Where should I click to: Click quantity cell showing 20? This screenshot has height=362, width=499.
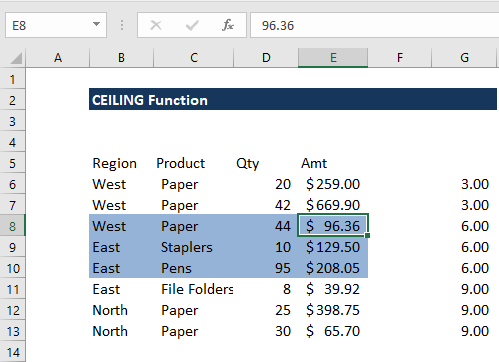266,184
